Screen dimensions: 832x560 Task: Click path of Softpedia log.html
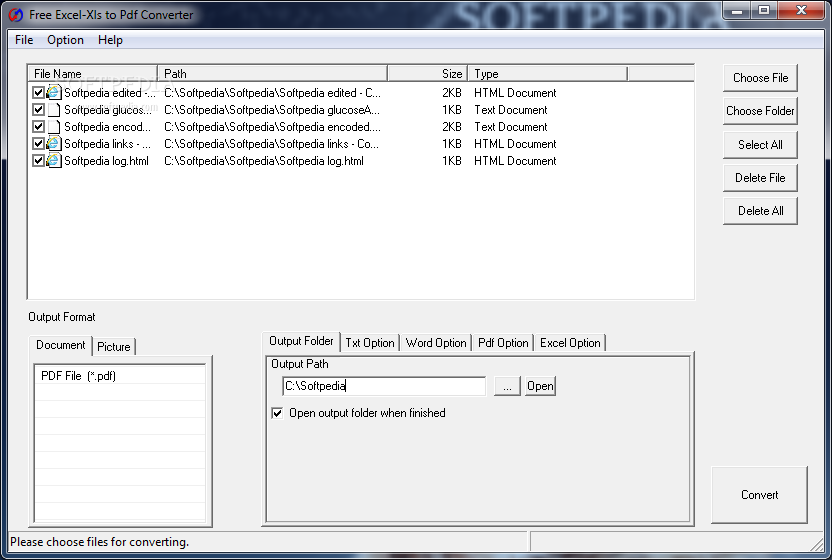tap(264, 161)
